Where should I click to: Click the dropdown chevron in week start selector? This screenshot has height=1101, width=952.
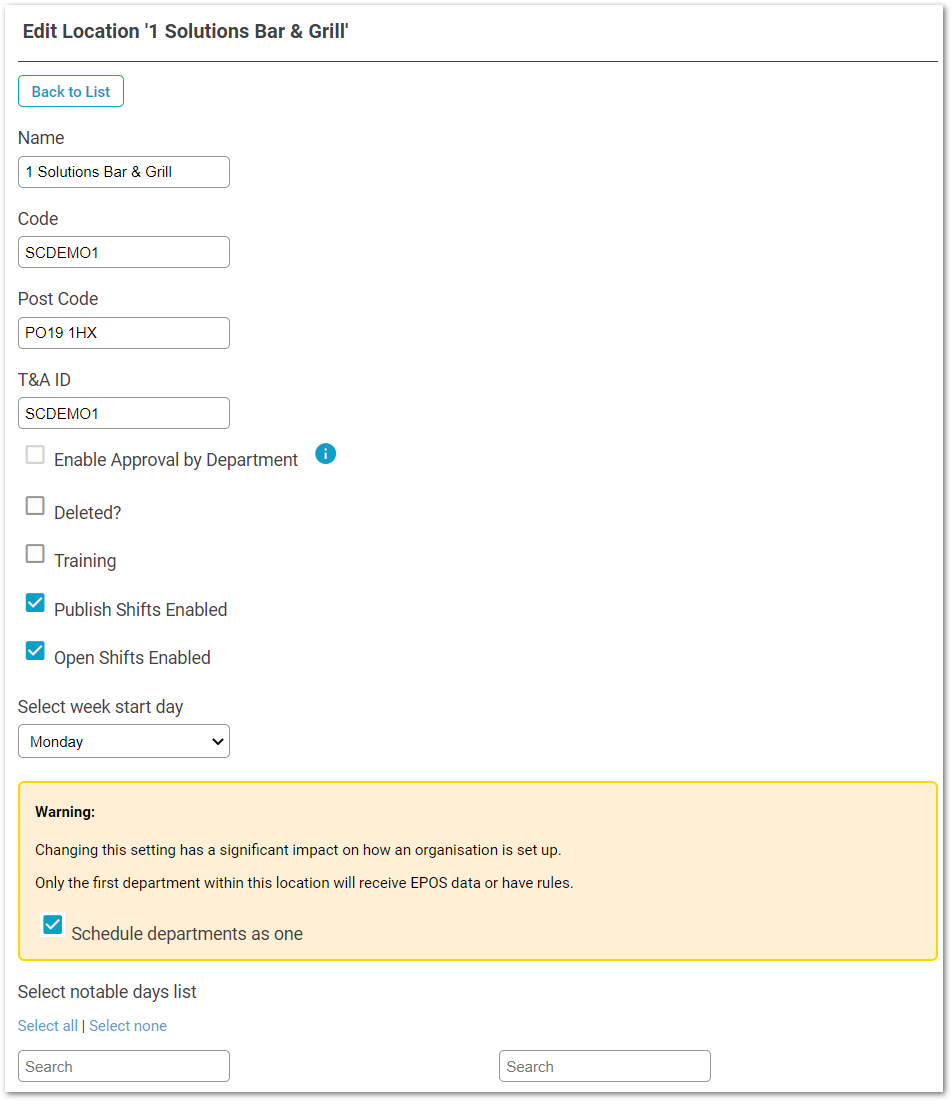pyautogui.click(x=218, y=741)
